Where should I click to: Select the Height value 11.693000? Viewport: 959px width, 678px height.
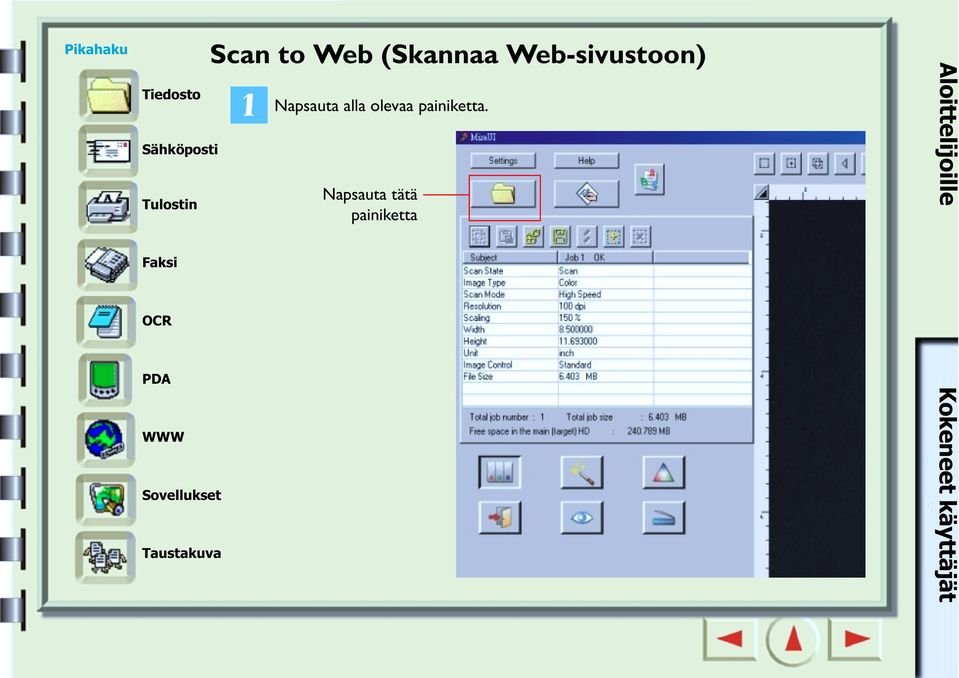(578, 341)
